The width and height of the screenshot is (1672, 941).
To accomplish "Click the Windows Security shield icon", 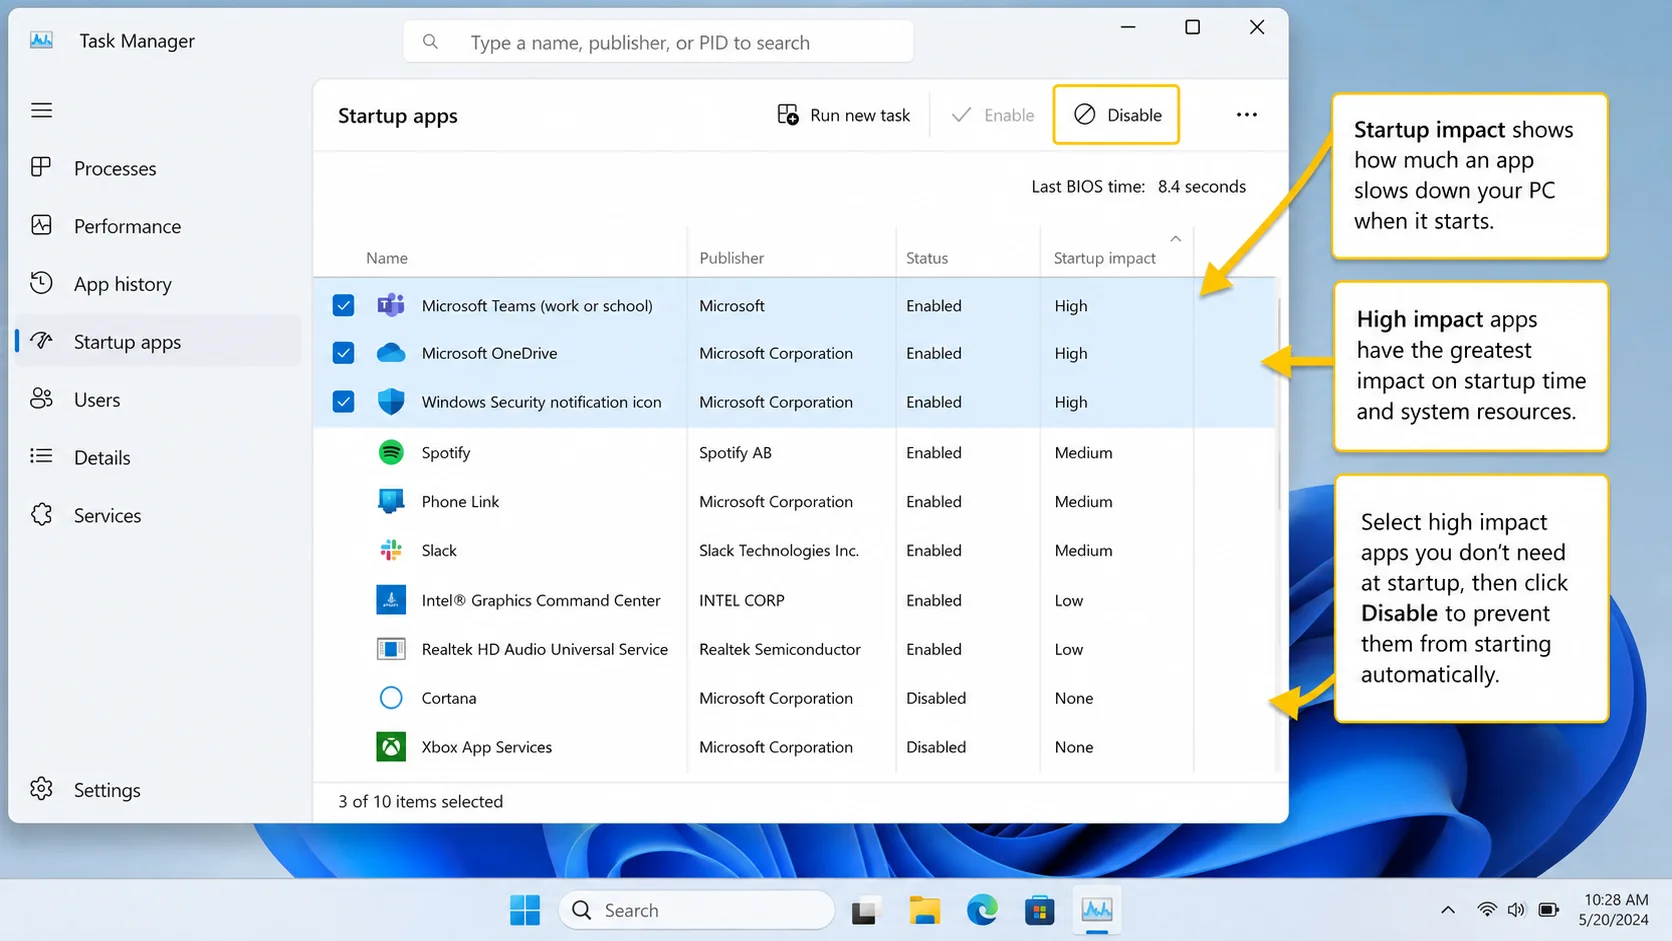I will 391,401.
